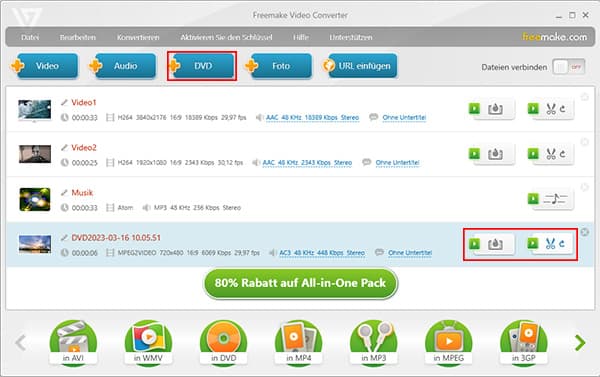
Task: Open the audio editor for Musik
Action: click(551, 199)
